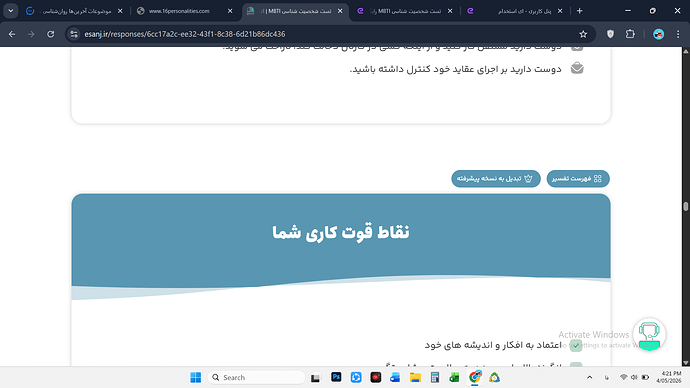
Task: Open the Wi-Fi network tray icon
Action: point(624,377)
